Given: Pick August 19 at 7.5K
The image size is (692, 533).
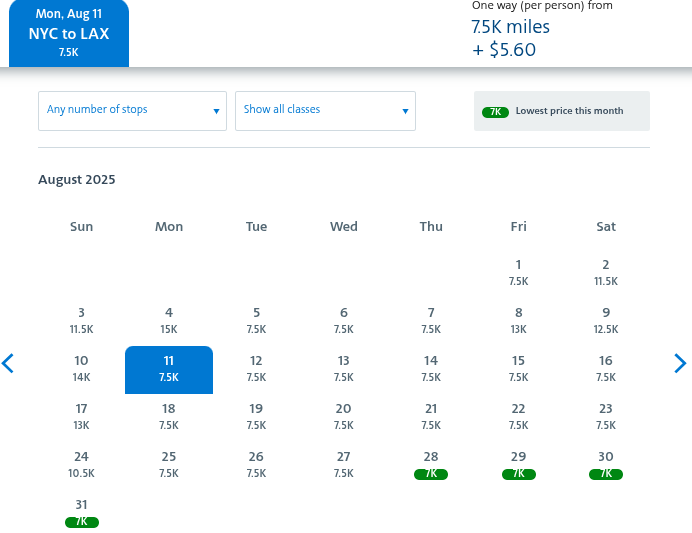Looking at the screenshot, I should click(x=256, y=418).
